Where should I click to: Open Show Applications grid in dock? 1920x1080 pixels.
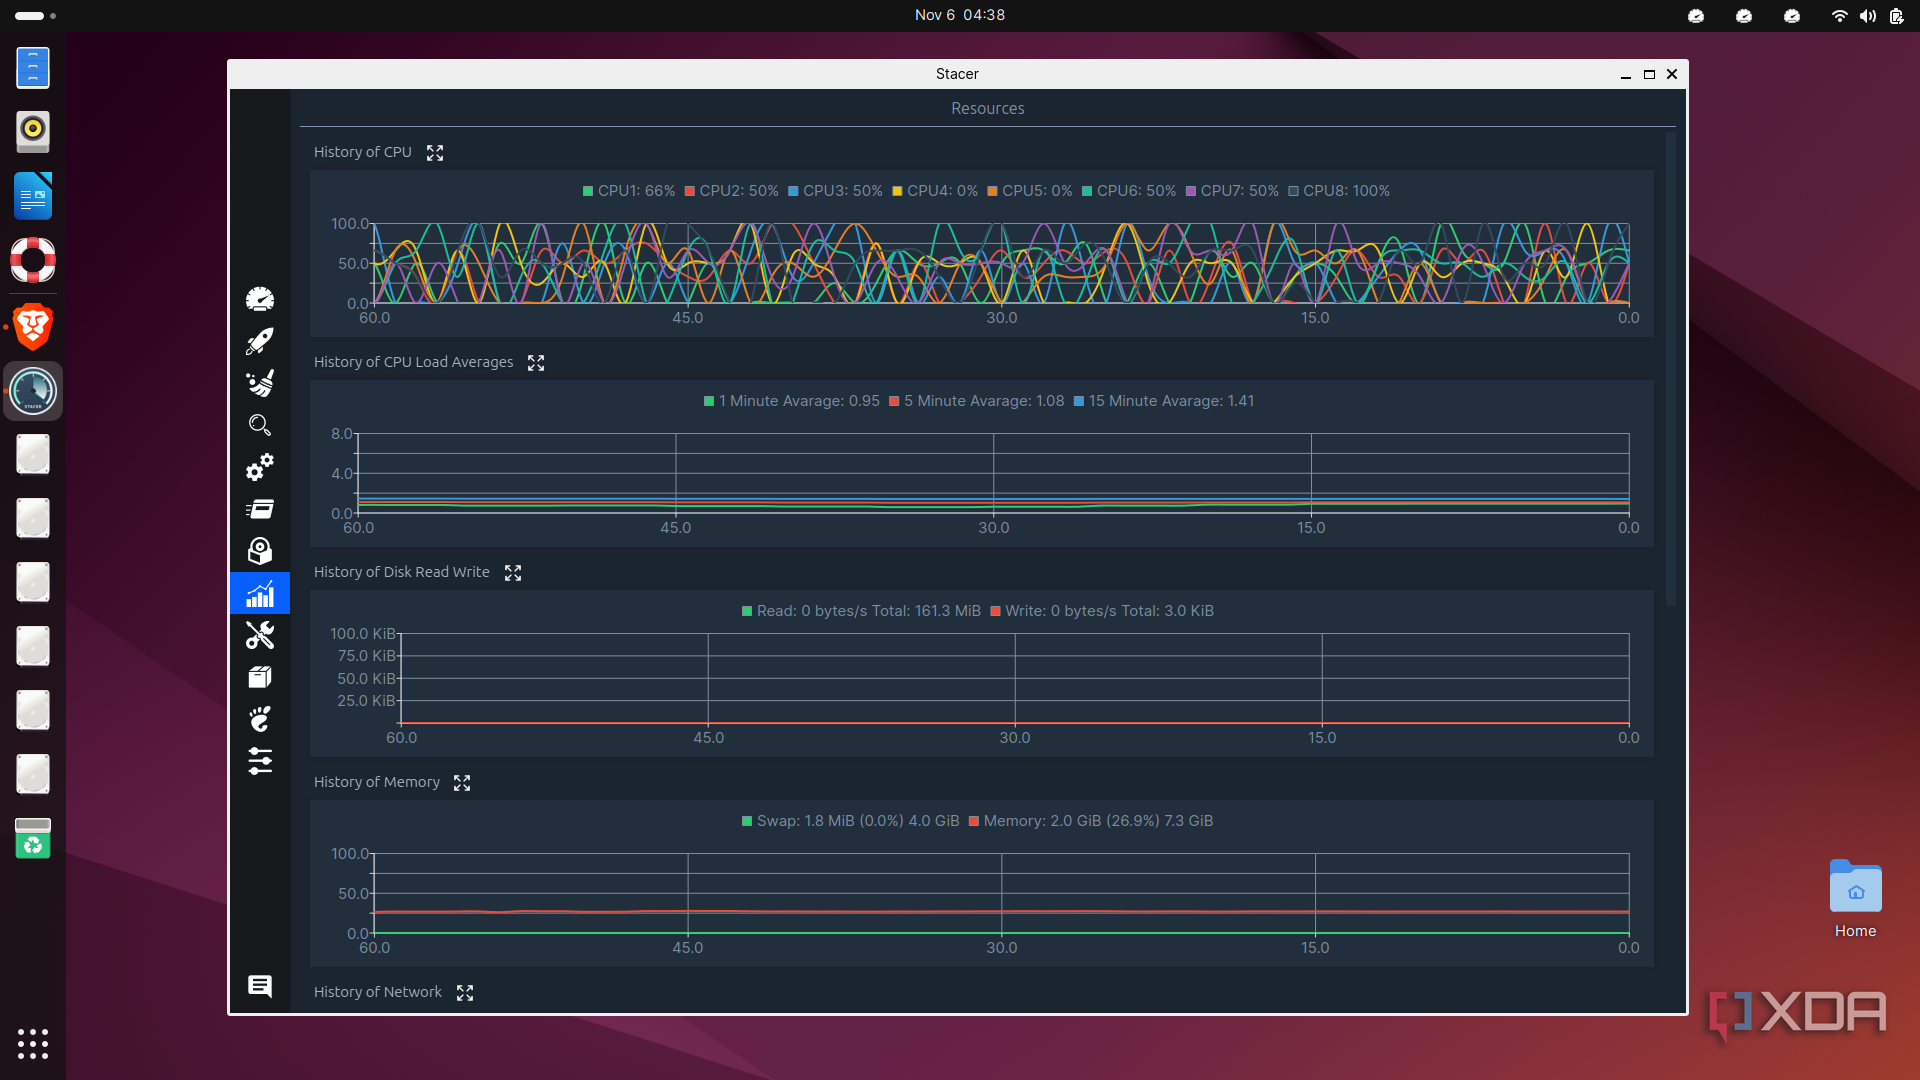pyautogui.click(x=33, y=1044)
